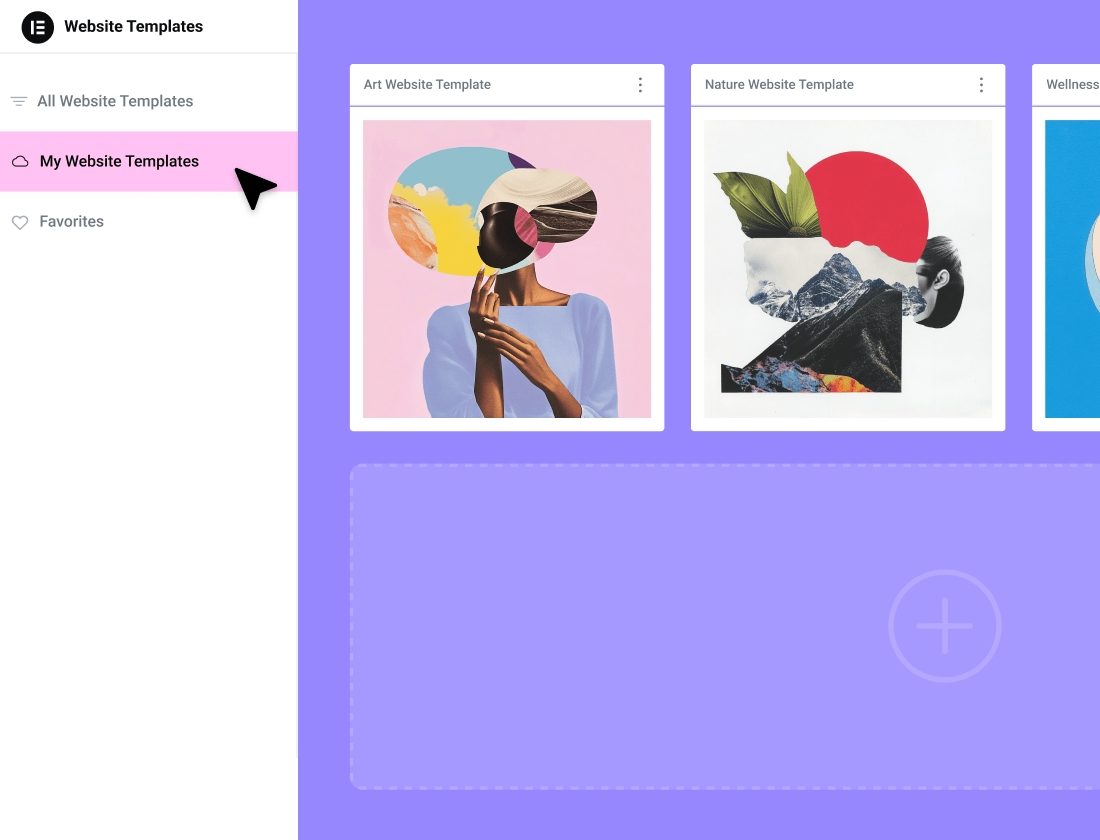Image resolution: width=1100 pixels, height=840 pixels.
Task: Click the Nature Website Template title text
Action: coord(779,85)
